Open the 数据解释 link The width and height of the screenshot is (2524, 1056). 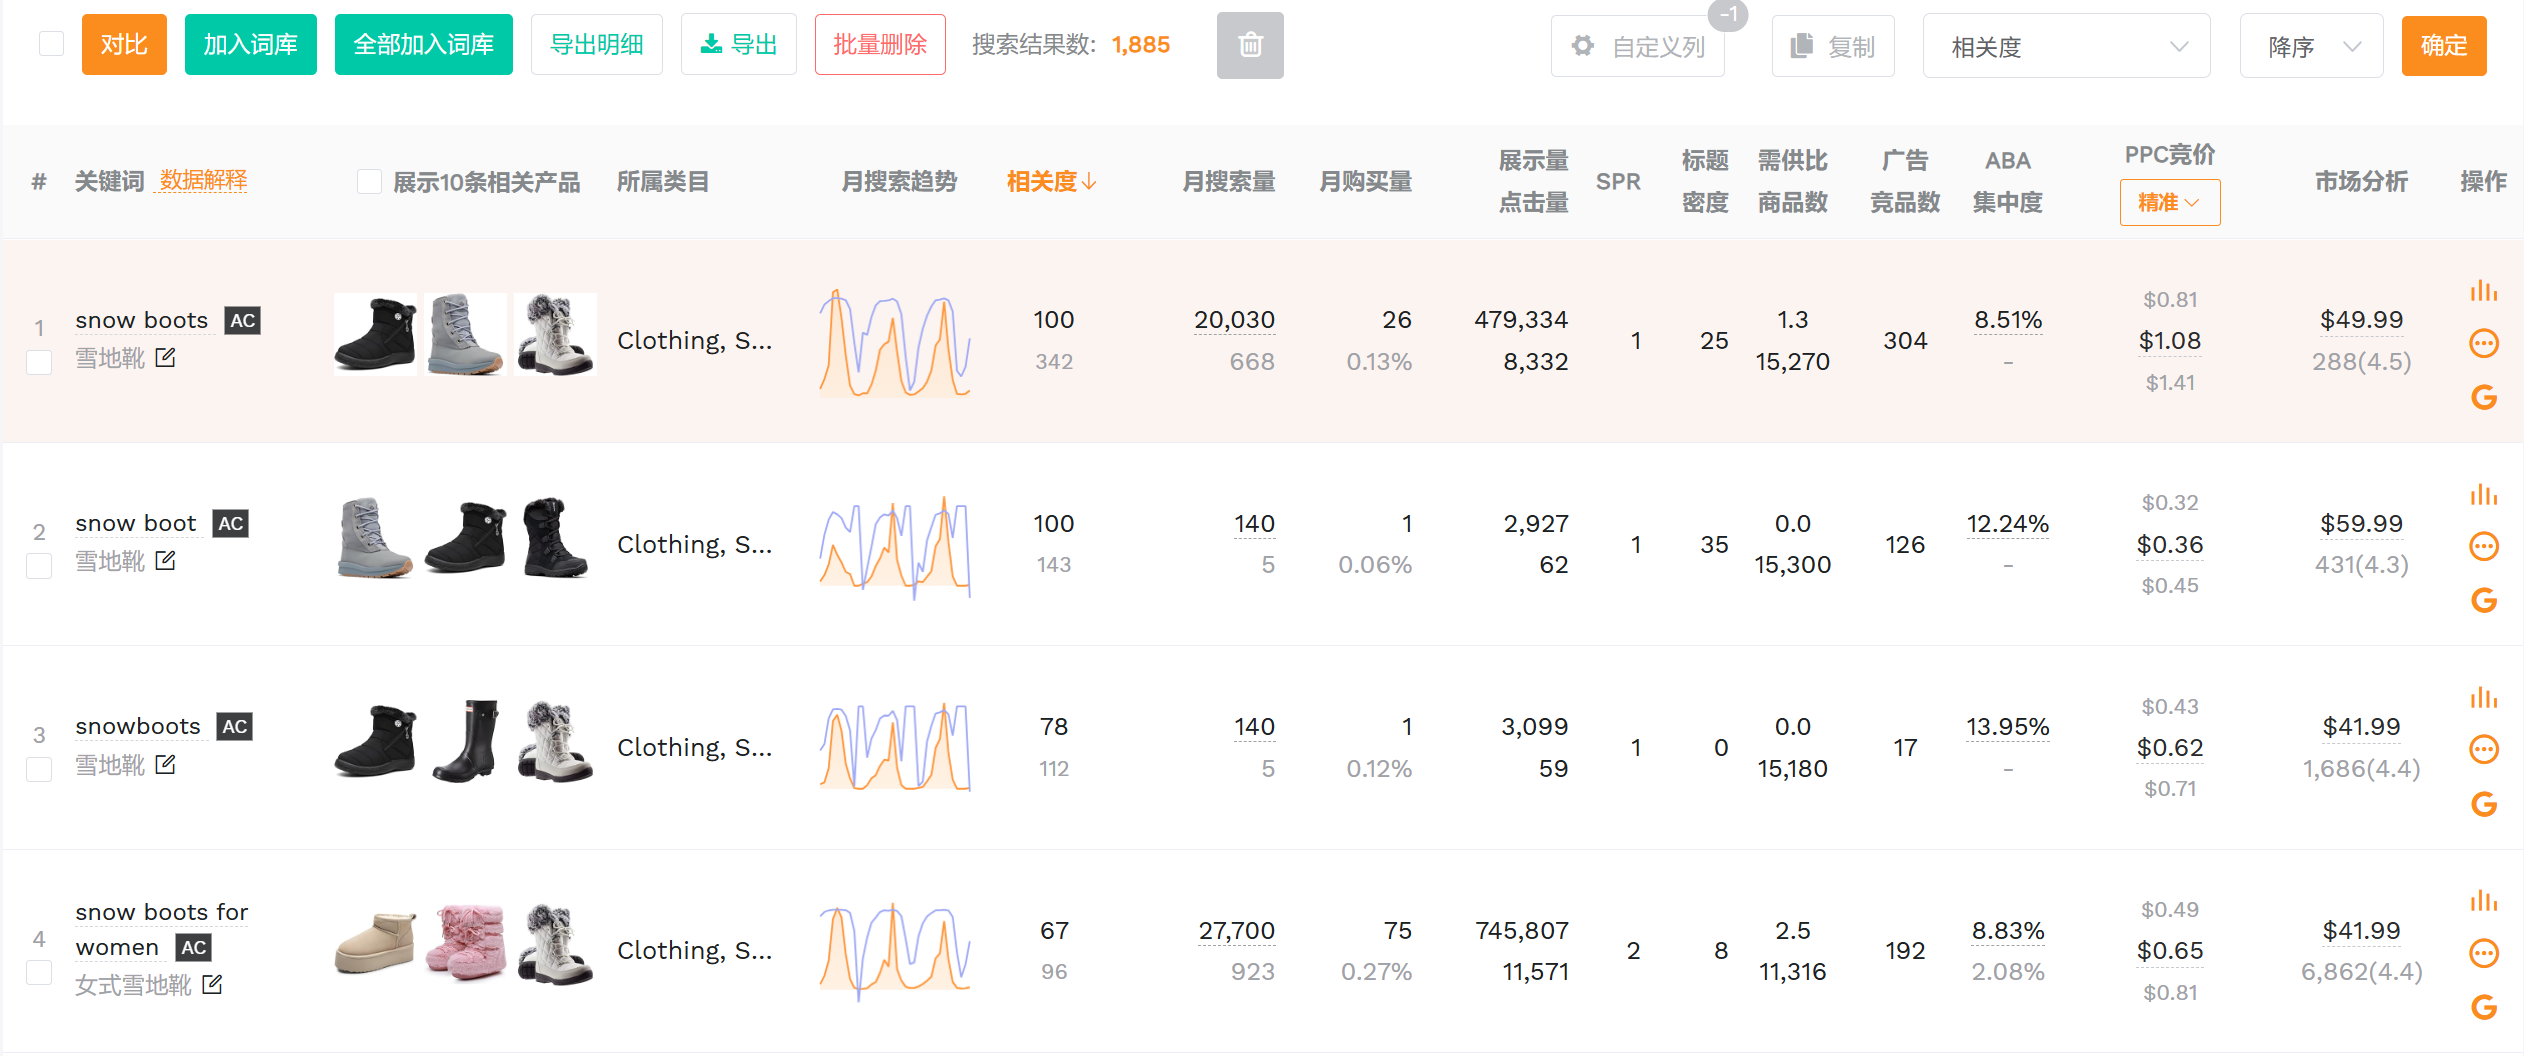(203, 181)
